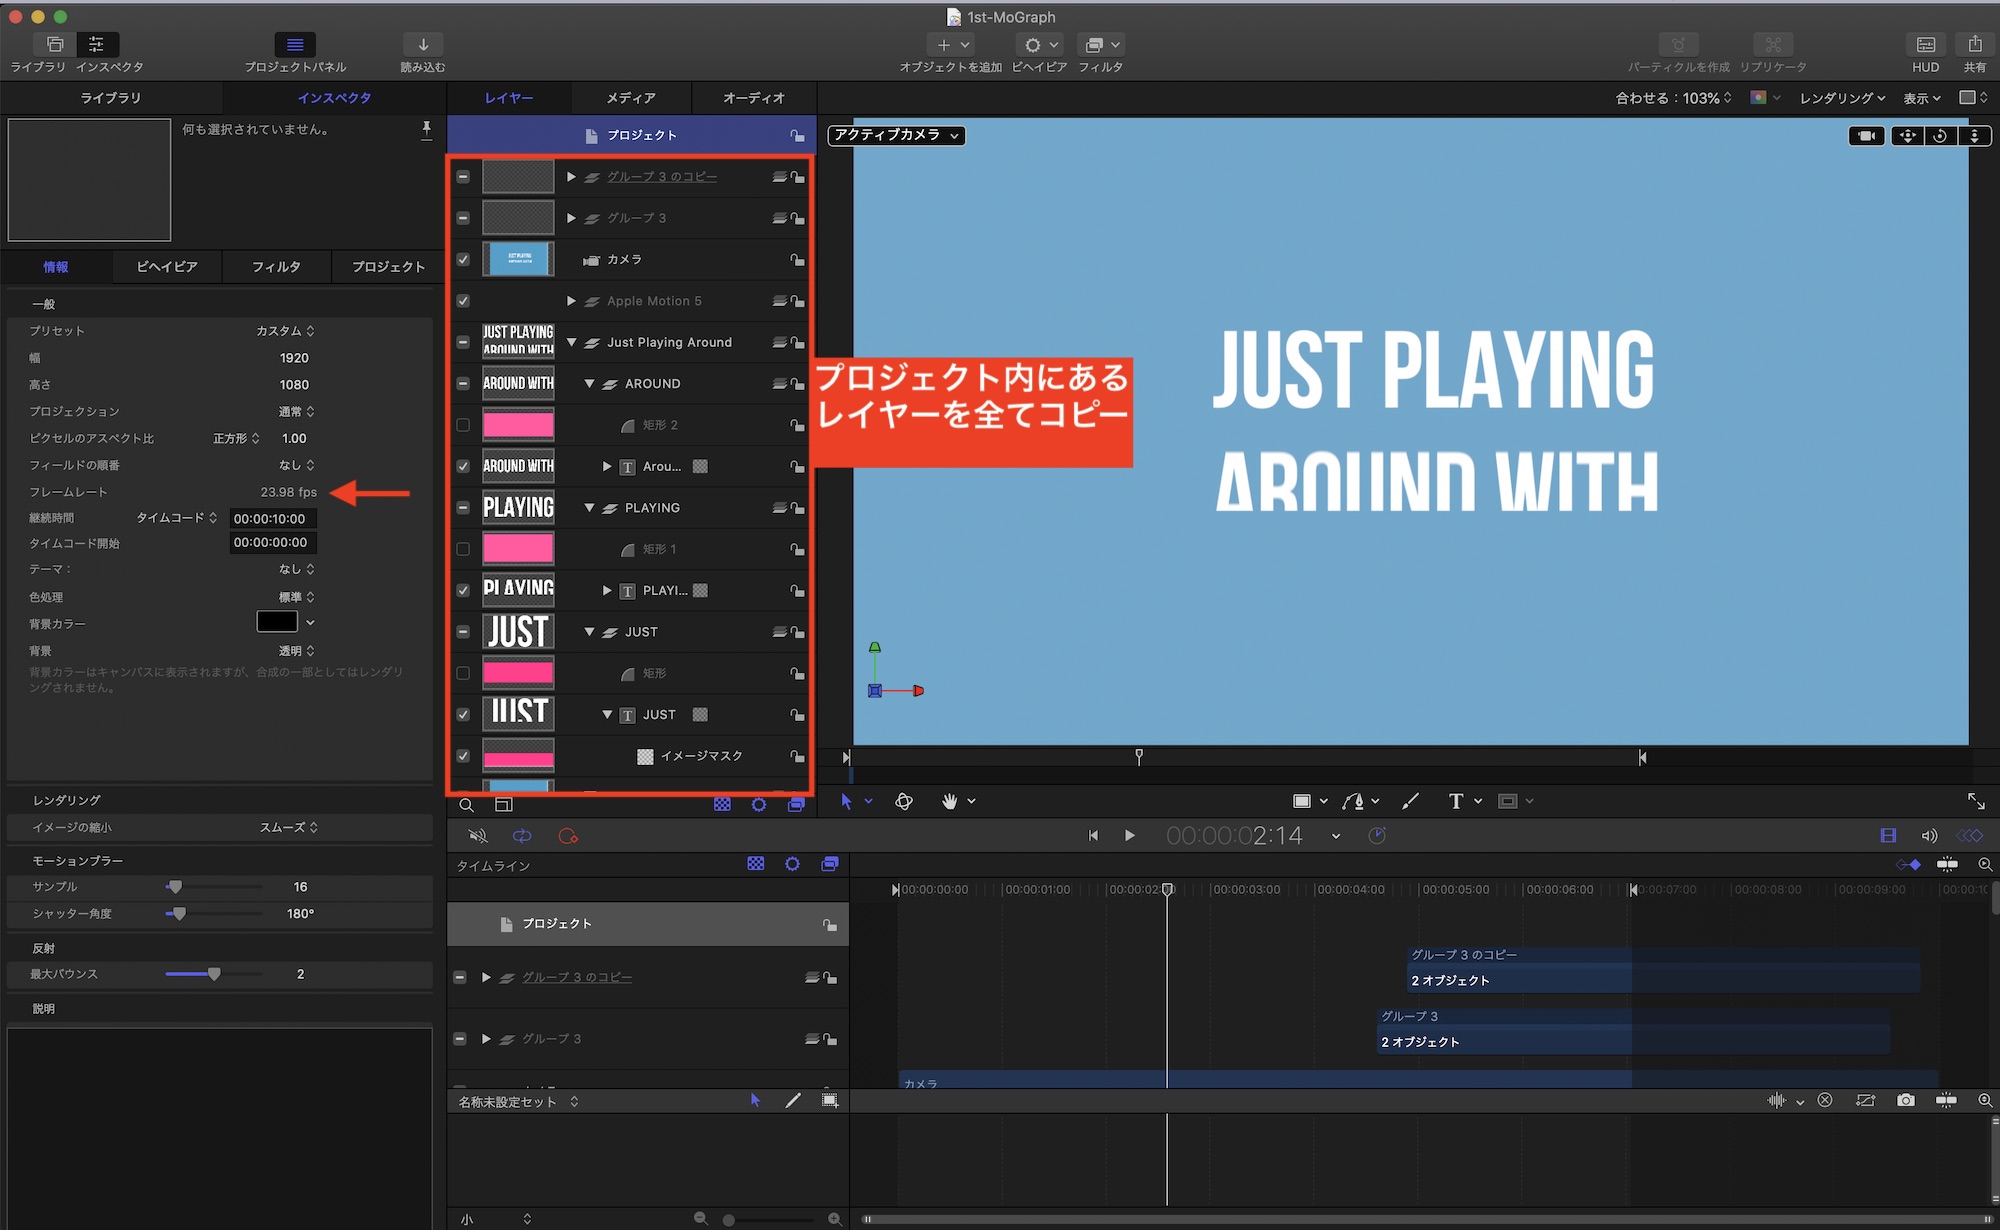The image size is (2000, 1230).
Task: Click the HUD toolbar icon
Action: pyautogui.click(x=1925, y=45)
